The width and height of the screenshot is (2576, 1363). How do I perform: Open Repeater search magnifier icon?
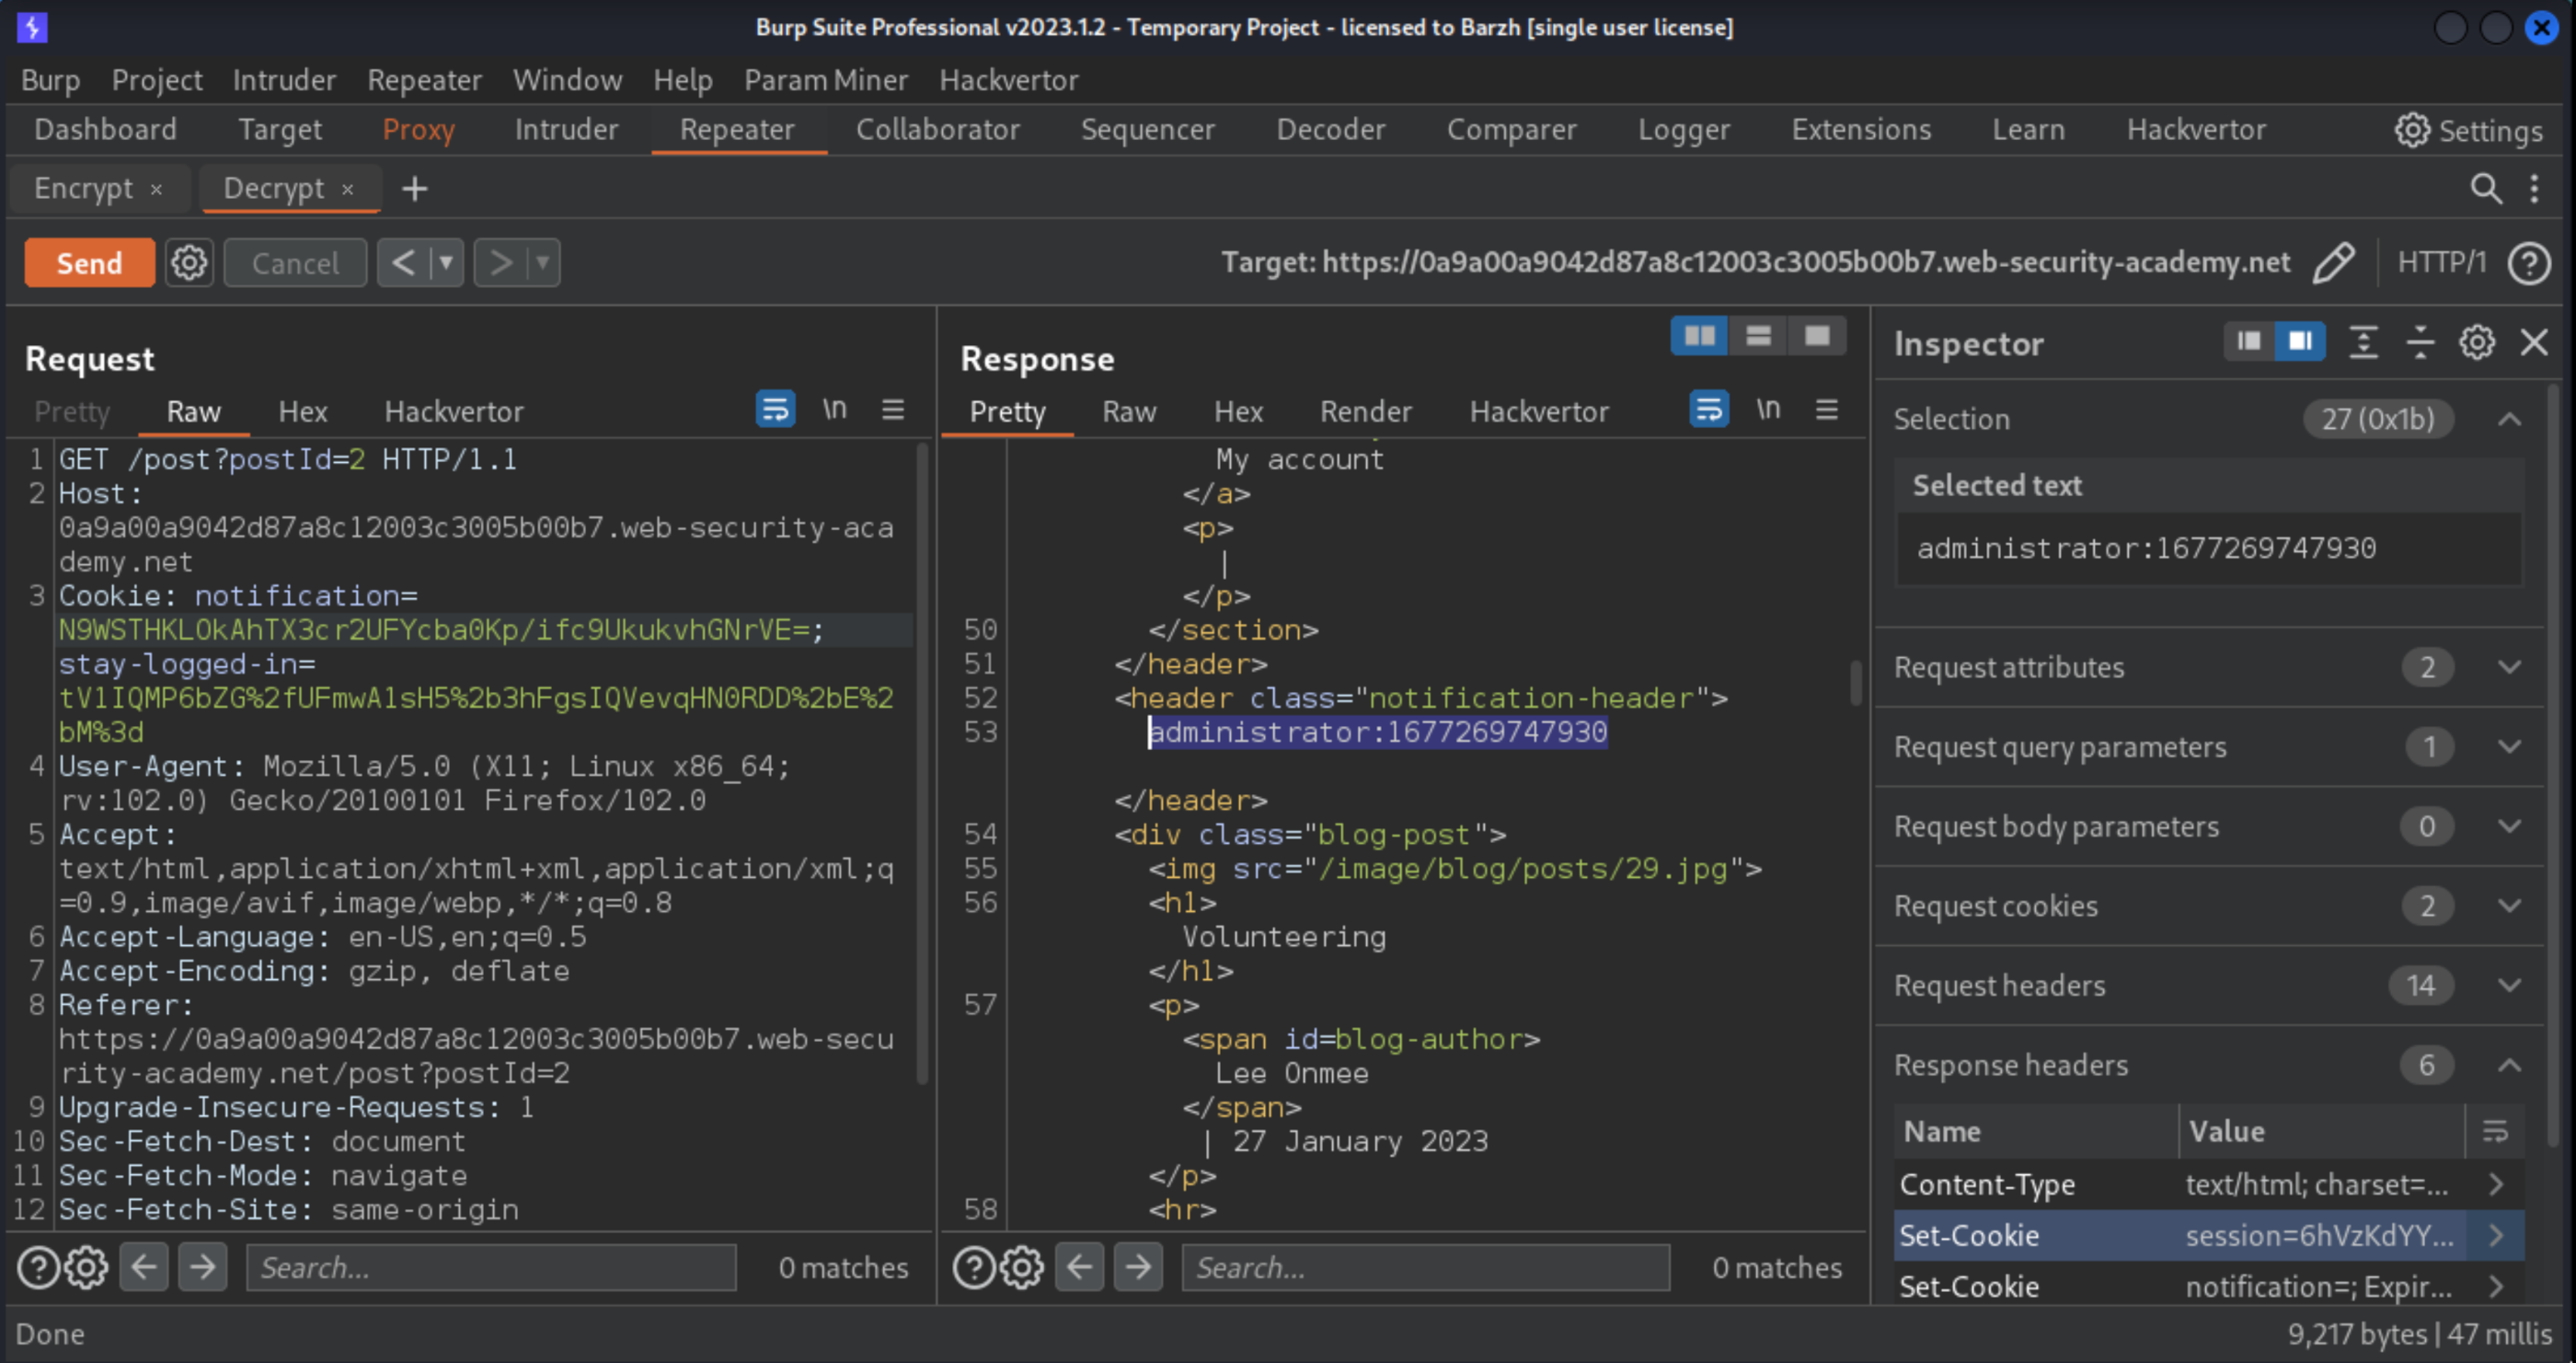[2486, 188]
